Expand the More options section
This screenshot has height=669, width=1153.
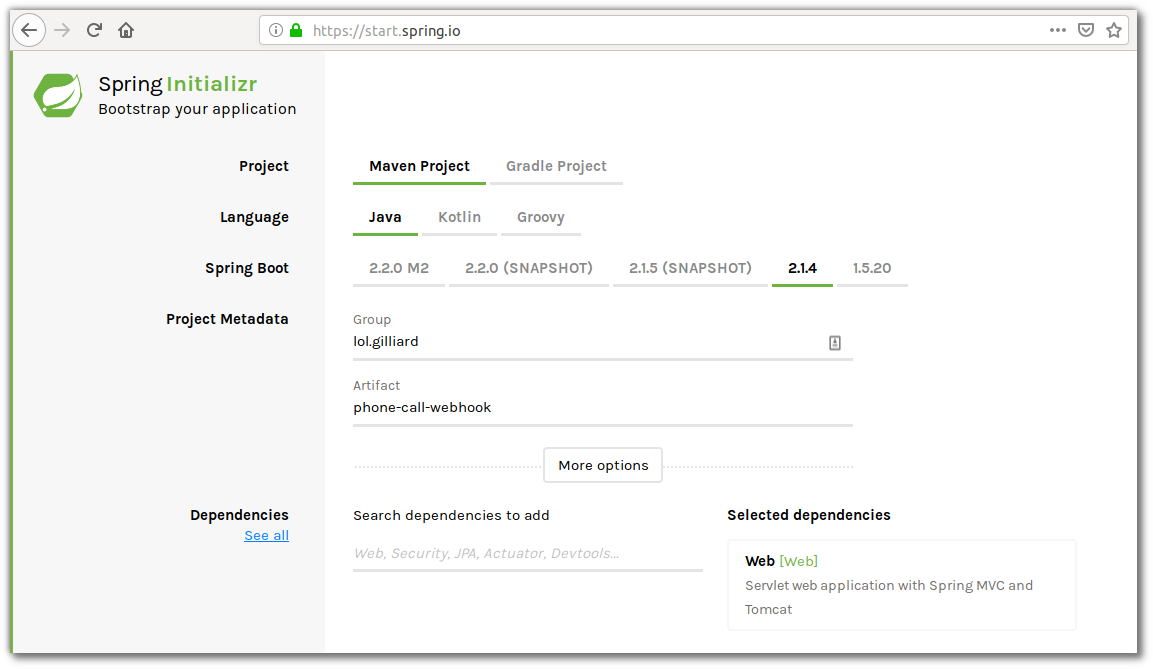click(x=603, y=465)
